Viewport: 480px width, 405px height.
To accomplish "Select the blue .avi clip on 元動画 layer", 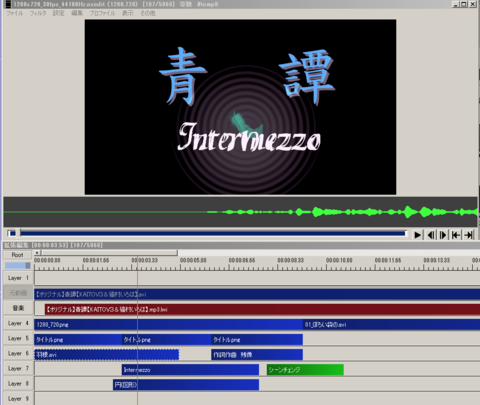I will point(257,294).
